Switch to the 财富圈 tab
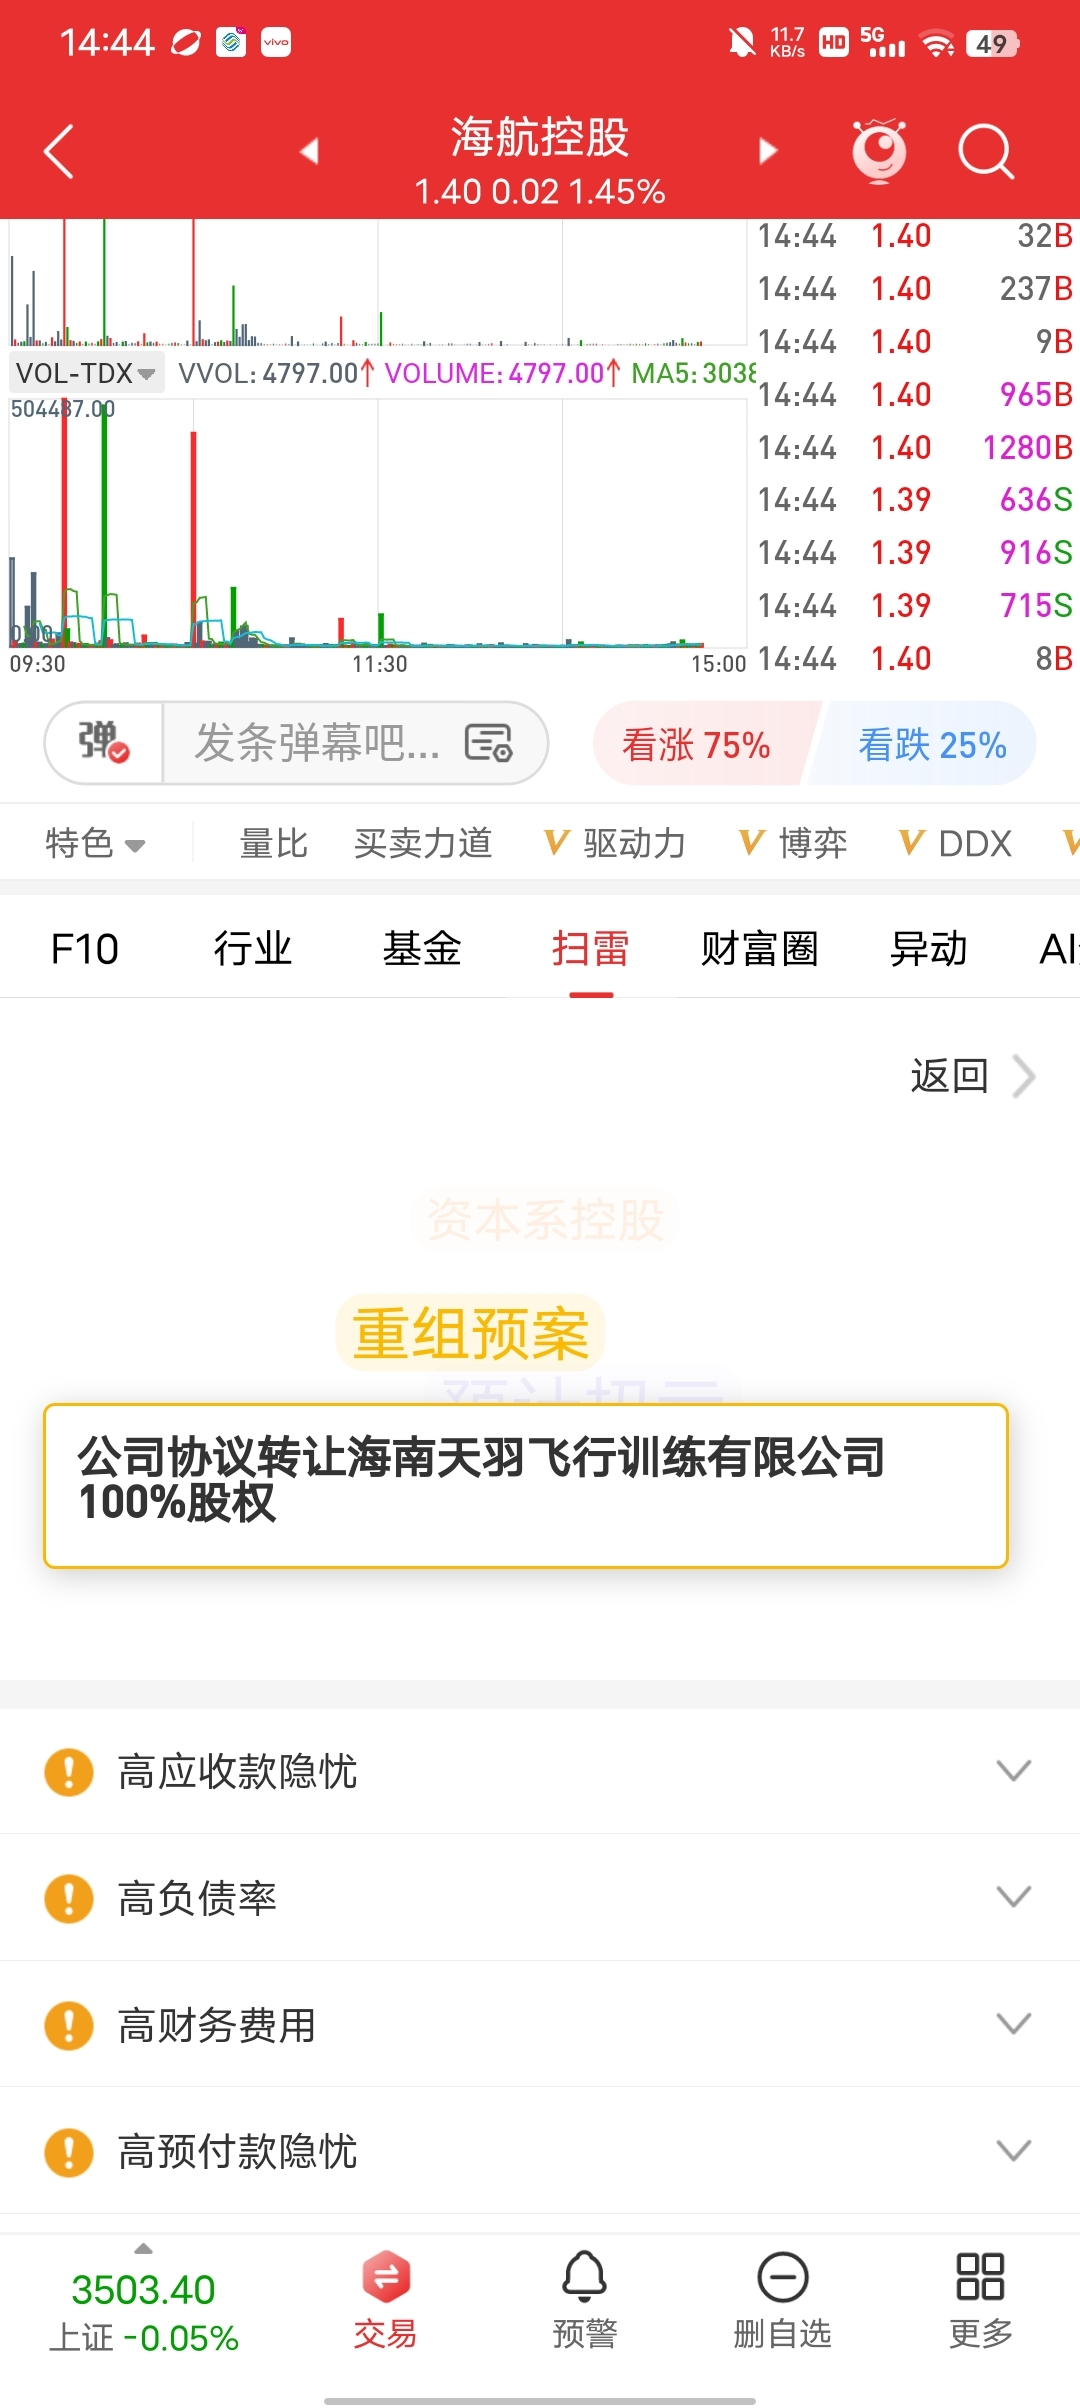Image resolution: width=1080 pixels, height=2408 pixels. coord(760,948)
